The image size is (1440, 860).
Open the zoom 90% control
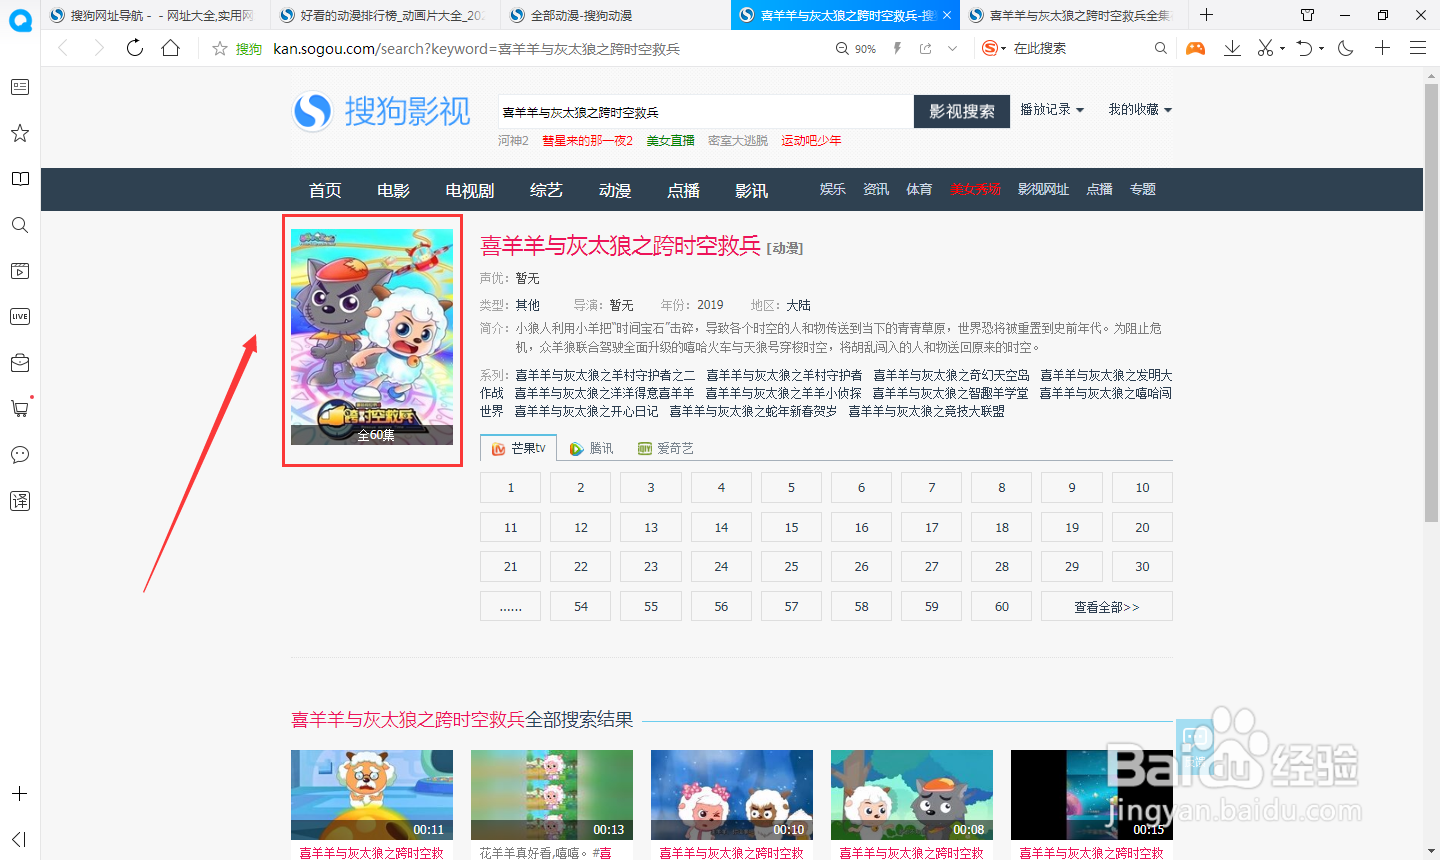pos(856,48)
